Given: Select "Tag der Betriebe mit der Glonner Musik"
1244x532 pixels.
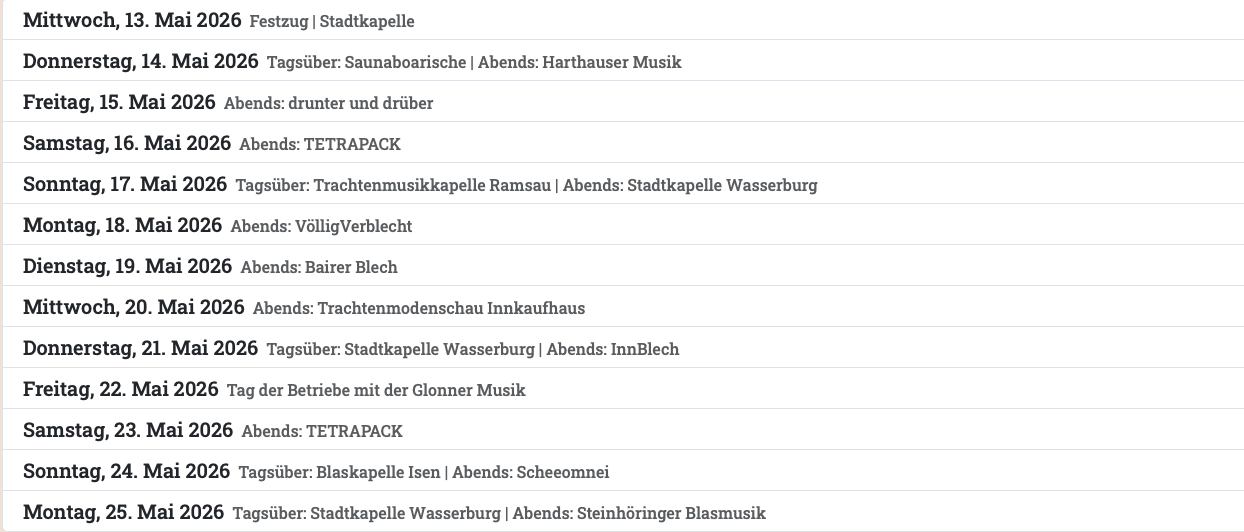Looking at the screenshot, I should pyautogui.click(x=376, y=390).
